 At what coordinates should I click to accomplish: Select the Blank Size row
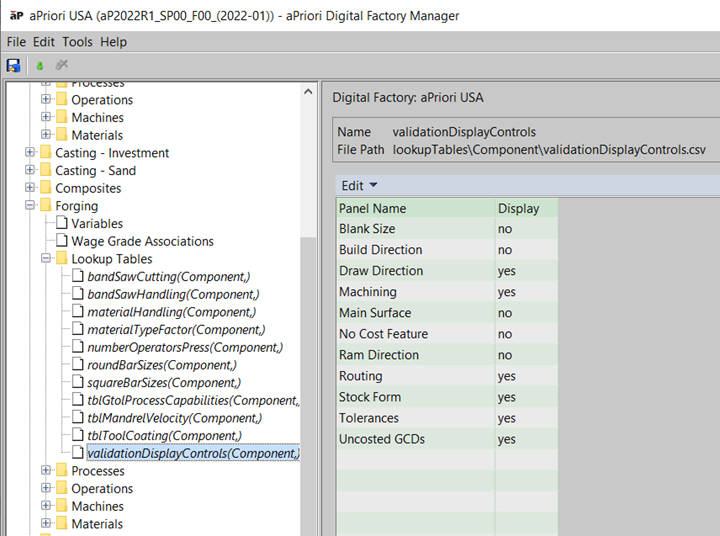[x=447, y=229]
